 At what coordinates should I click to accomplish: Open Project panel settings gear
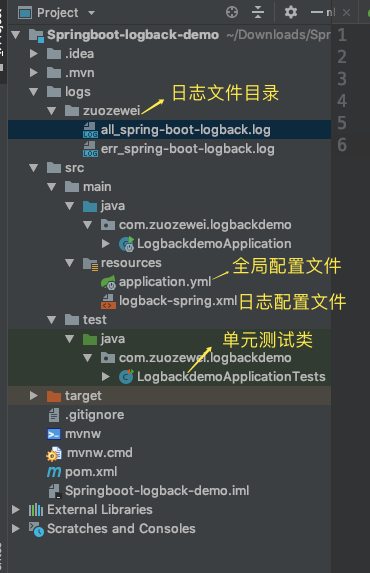pos(291,12)
